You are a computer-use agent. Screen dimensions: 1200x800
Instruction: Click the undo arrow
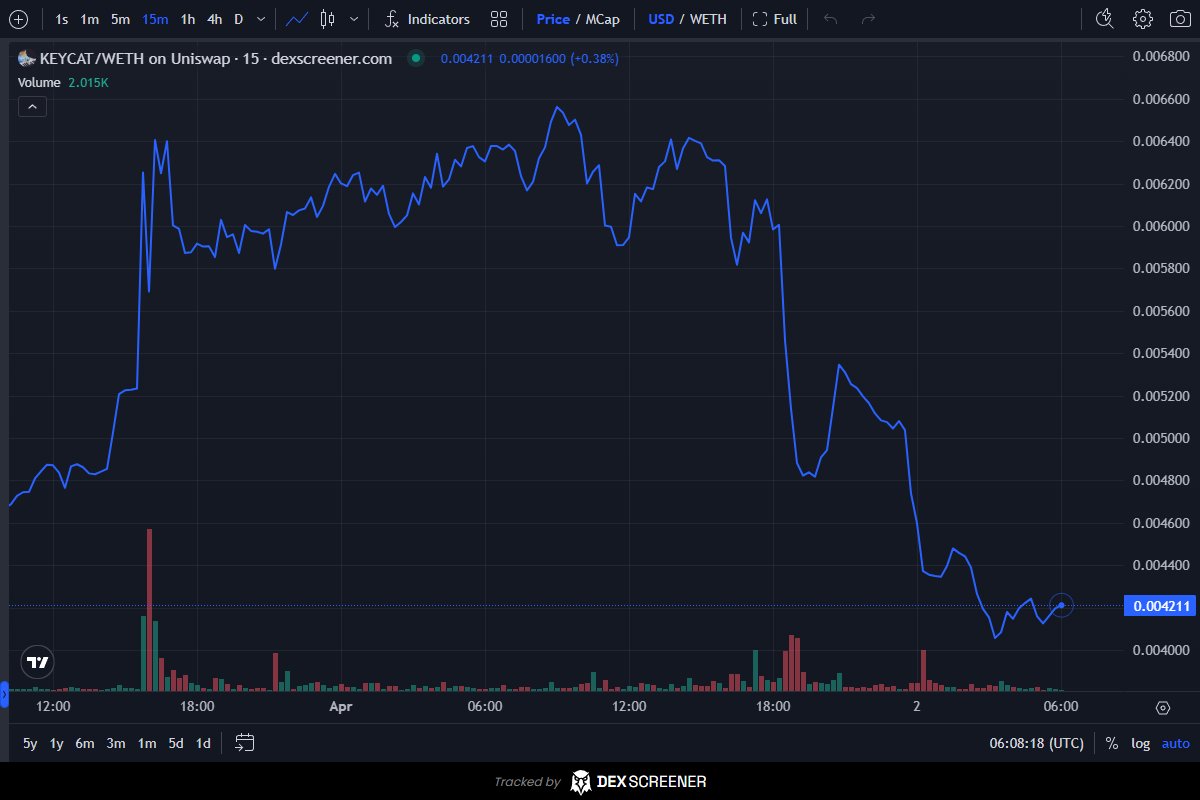tap(830, 19)
